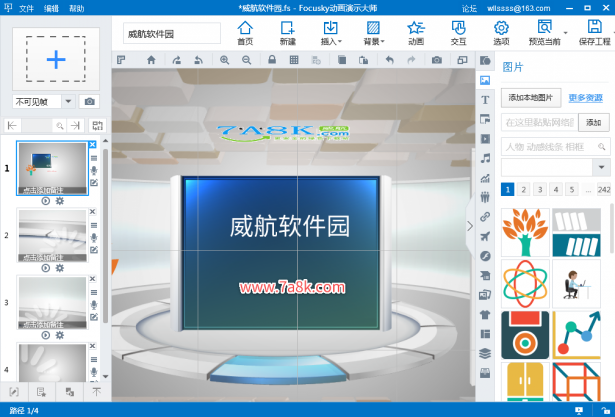Expand the image category dropdown

click(x=601, y=168)
